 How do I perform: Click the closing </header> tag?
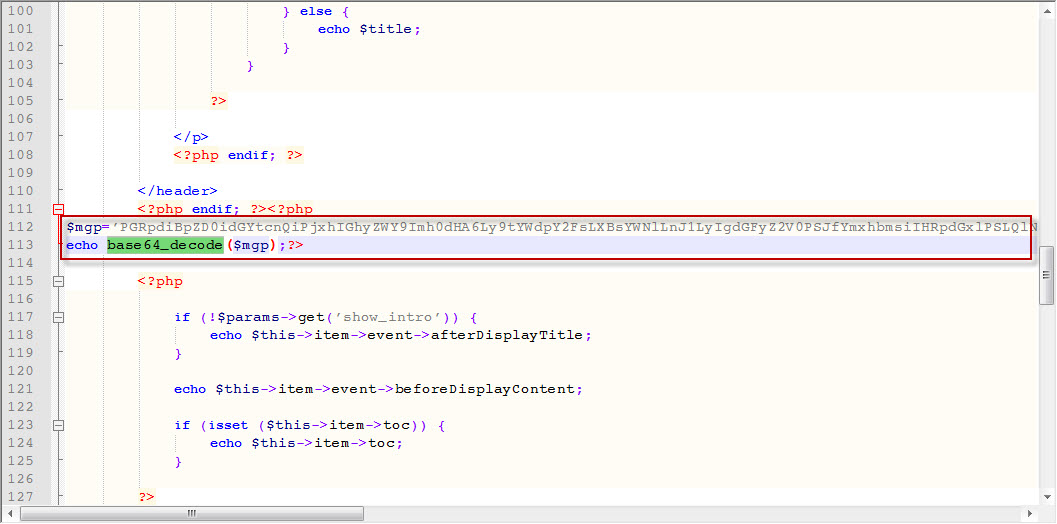(x=177, y=192)
